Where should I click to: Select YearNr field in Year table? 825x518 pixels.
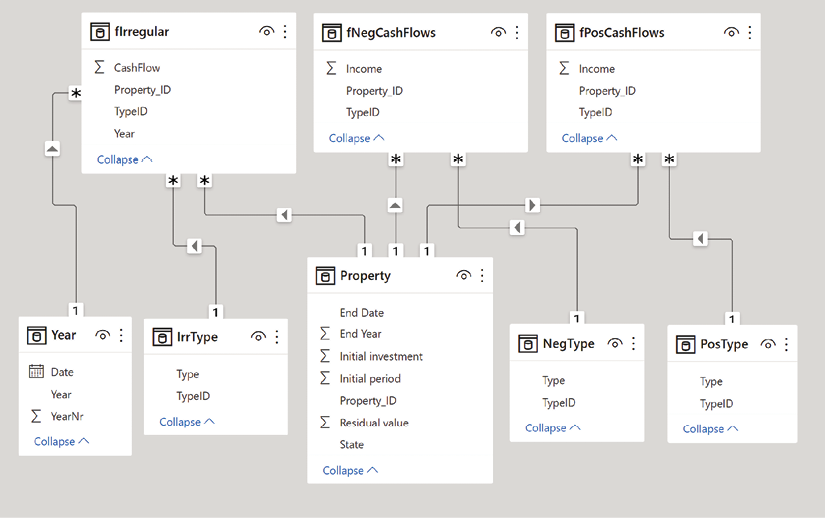67,417
